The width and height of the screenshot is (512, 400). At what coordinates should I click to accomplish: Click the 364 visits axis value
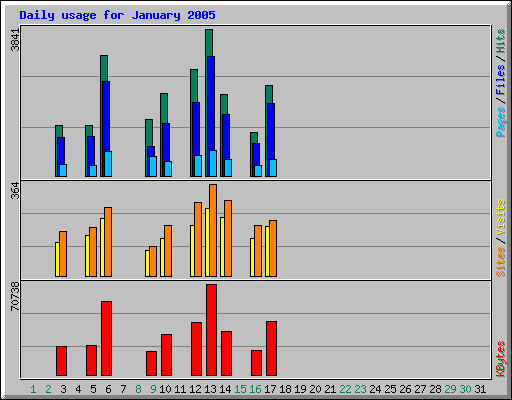point(15,190)
